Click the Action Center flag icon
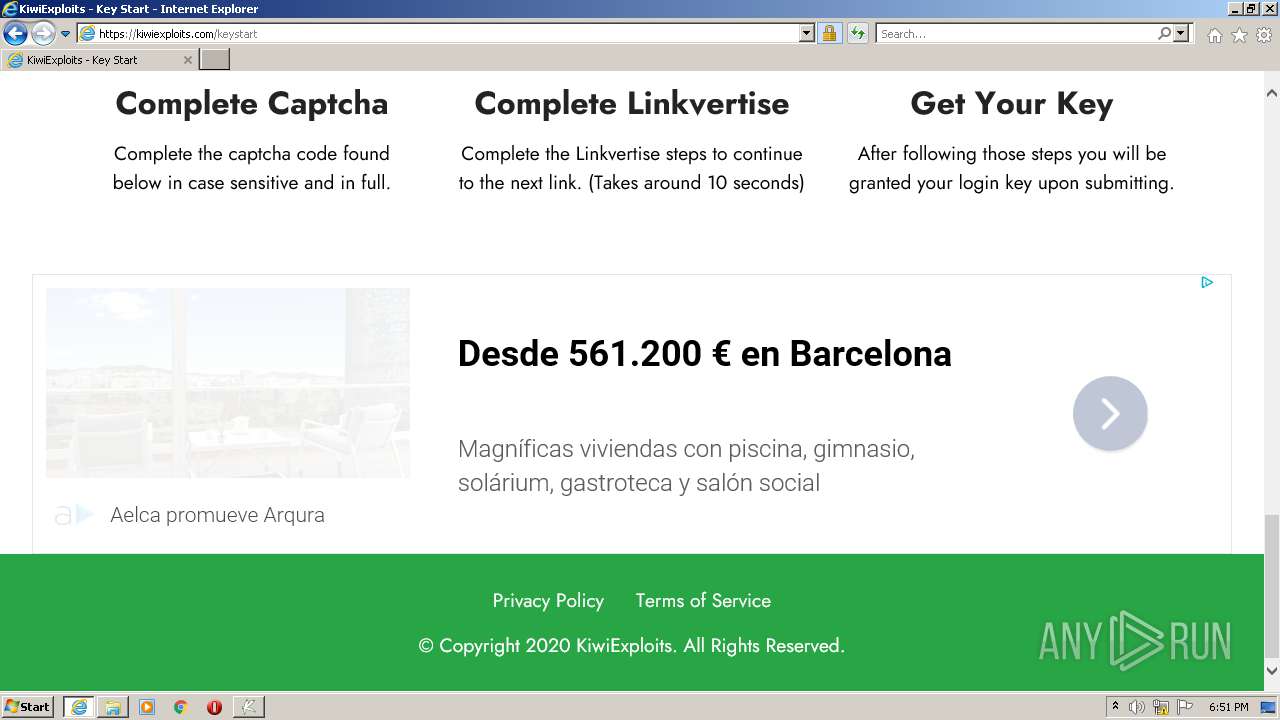Image resolution: width=1280 pixels, height=720 pixels. coord(1184,707)
